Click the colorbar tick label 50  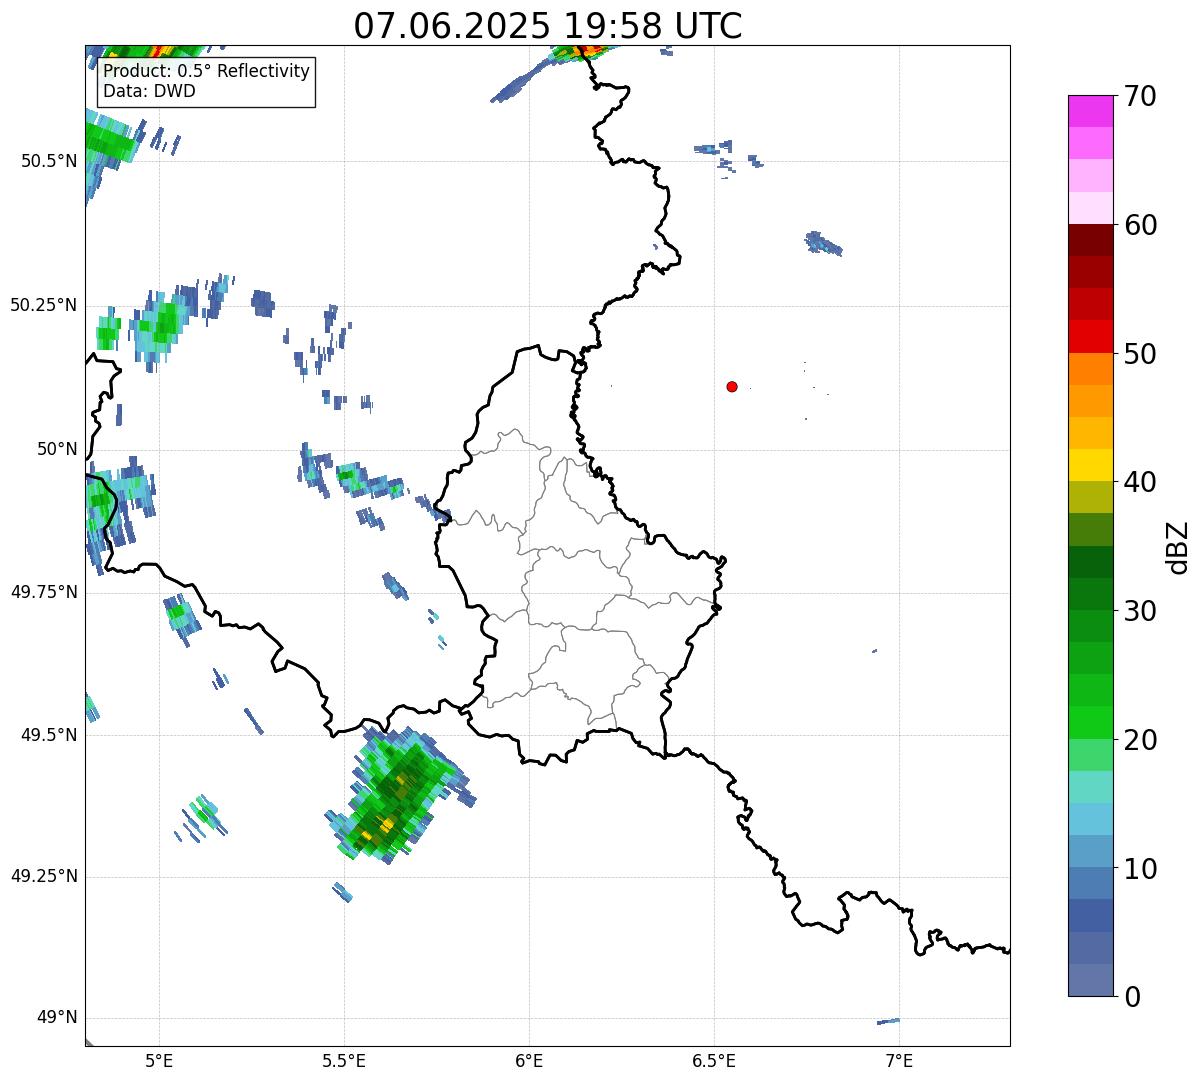click(x=1139, y=354)
